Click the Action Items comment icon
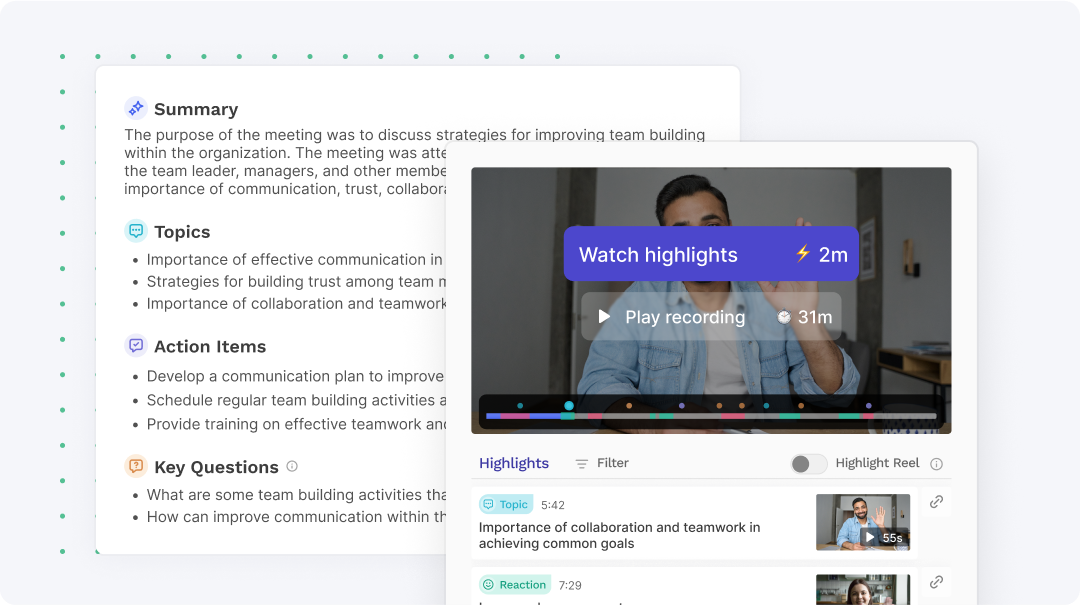The width and height of the screenshot is (1080, 605). coord(134,346)
